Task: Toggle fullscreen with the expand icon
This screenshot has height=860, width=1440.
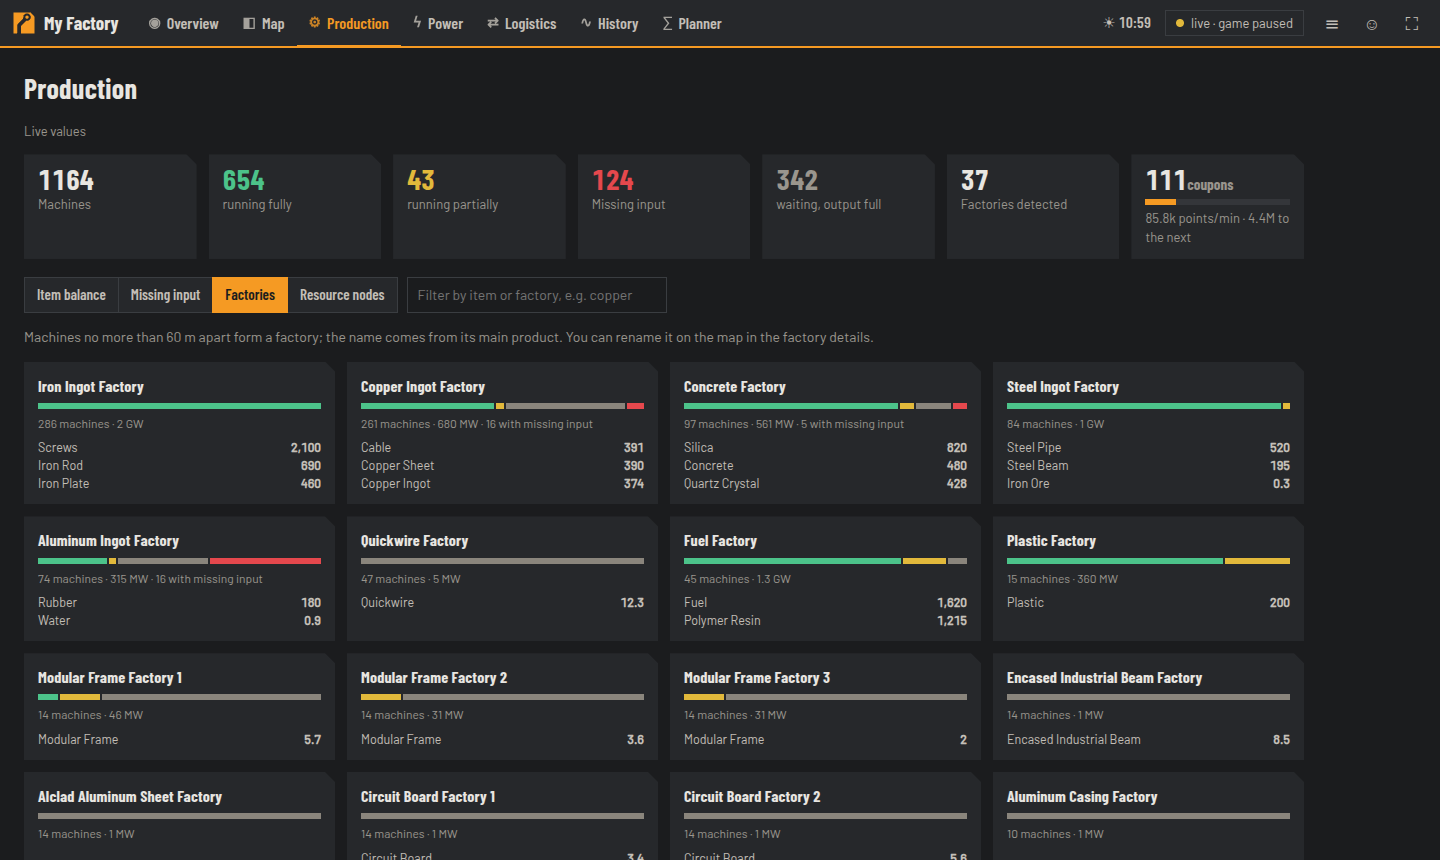Action: 1412,24
